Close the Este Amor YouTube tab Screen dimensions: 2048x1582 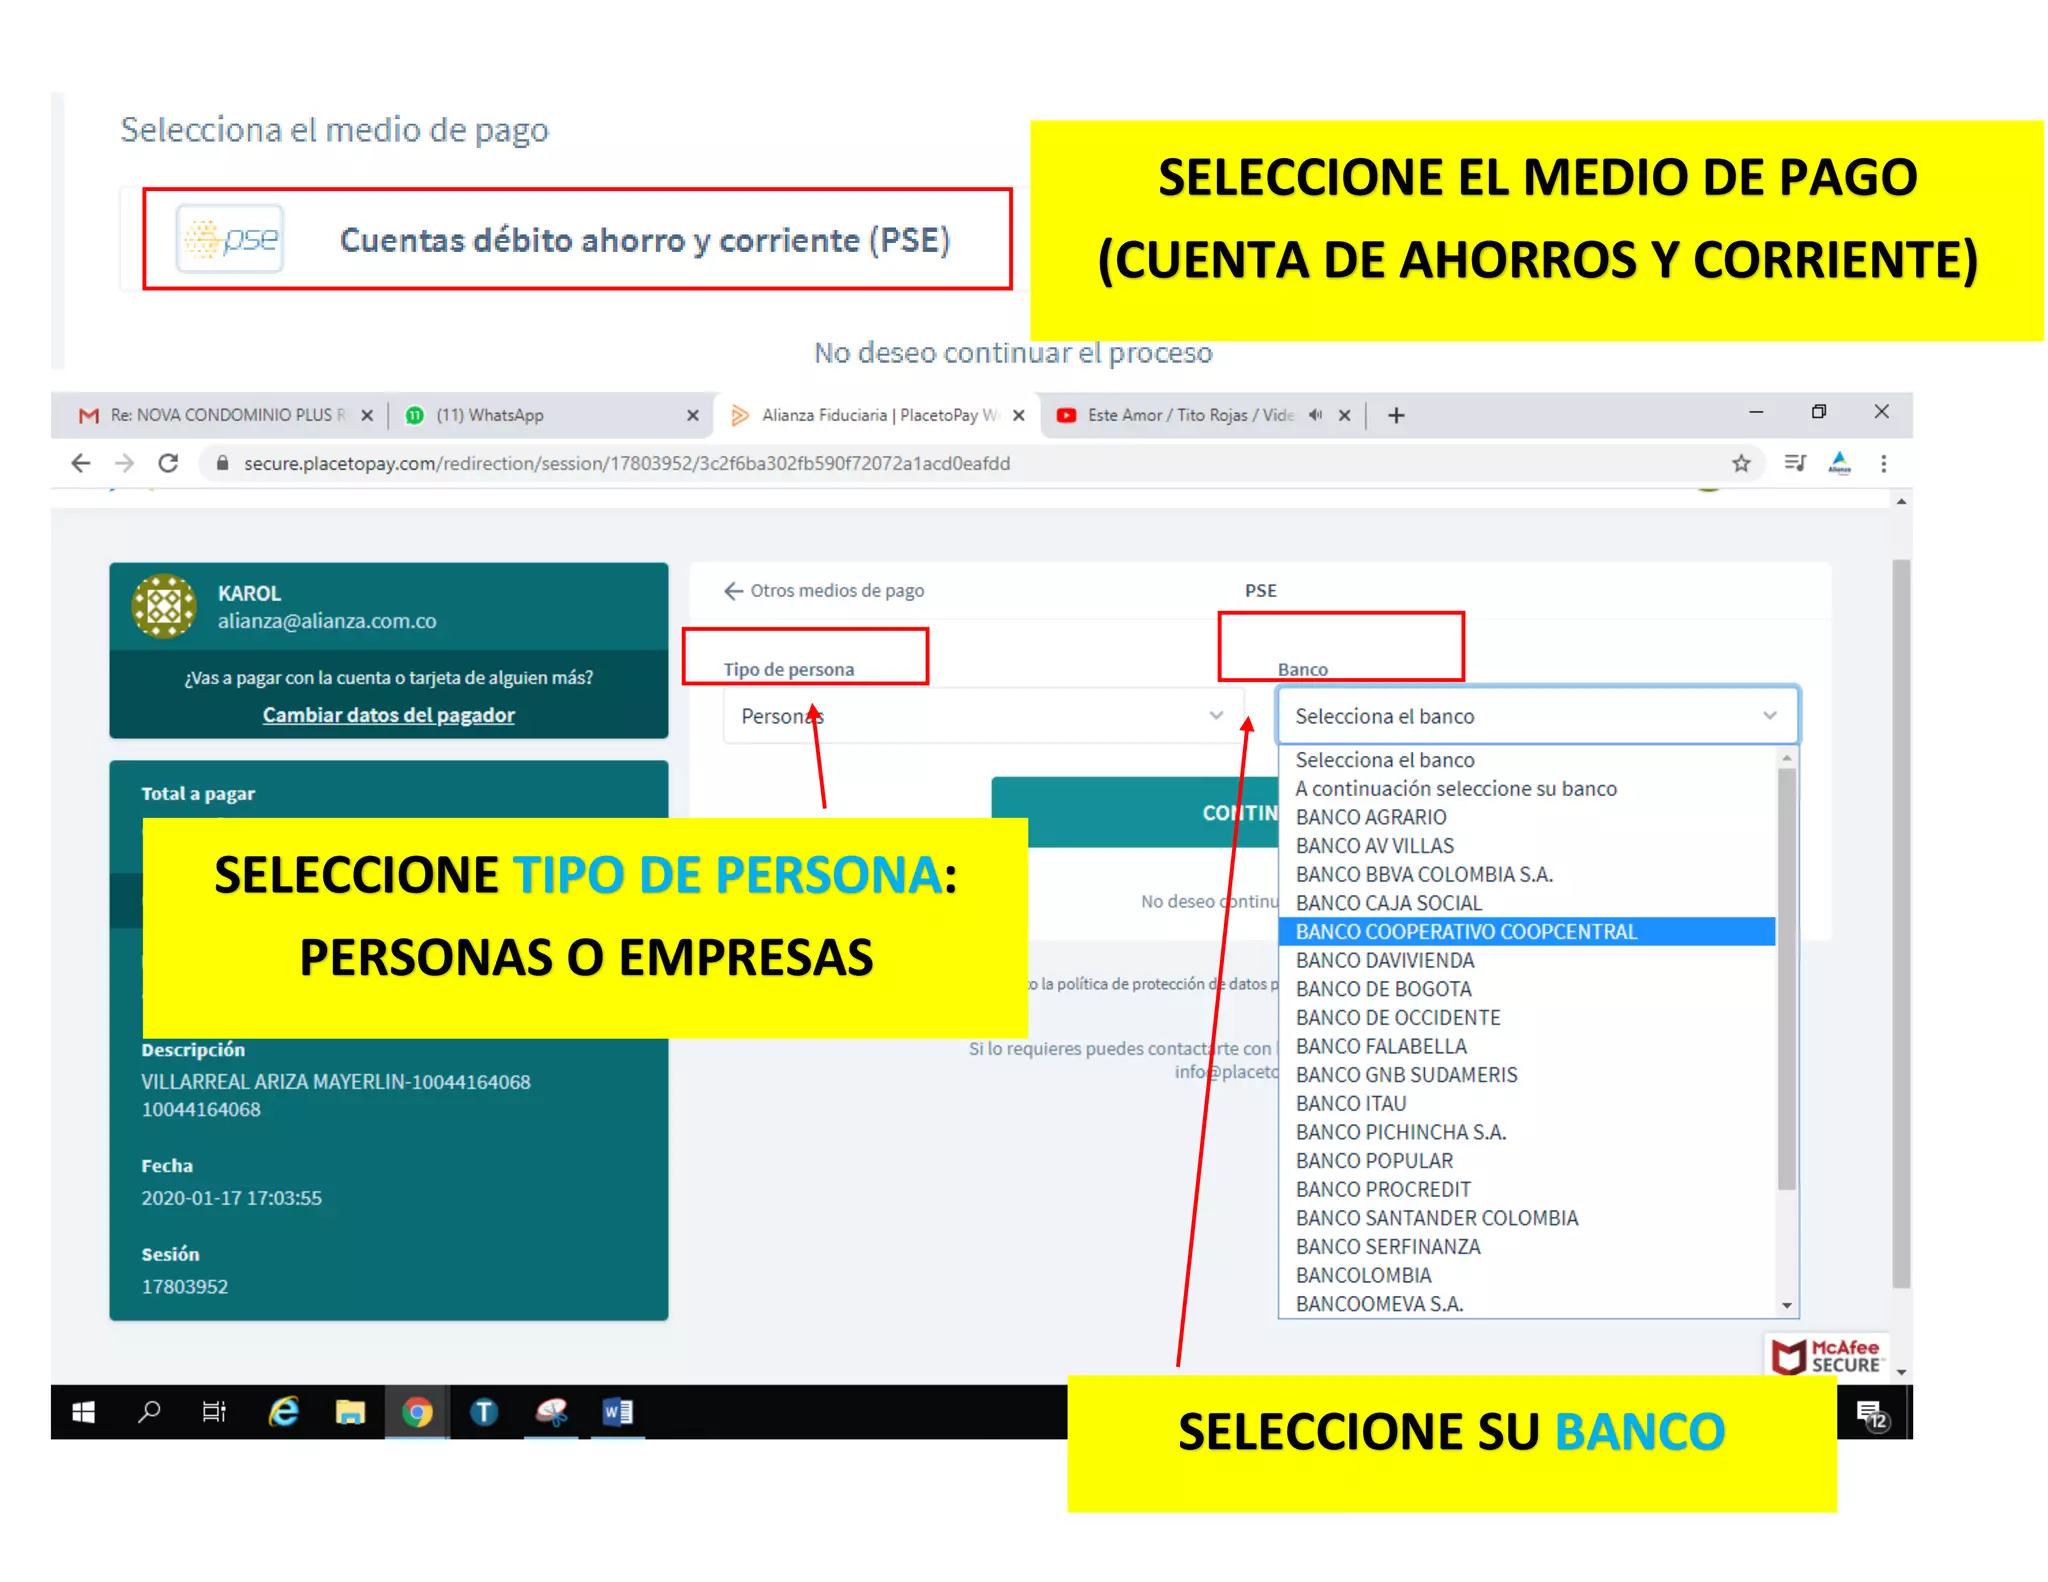pos(1345,415)
